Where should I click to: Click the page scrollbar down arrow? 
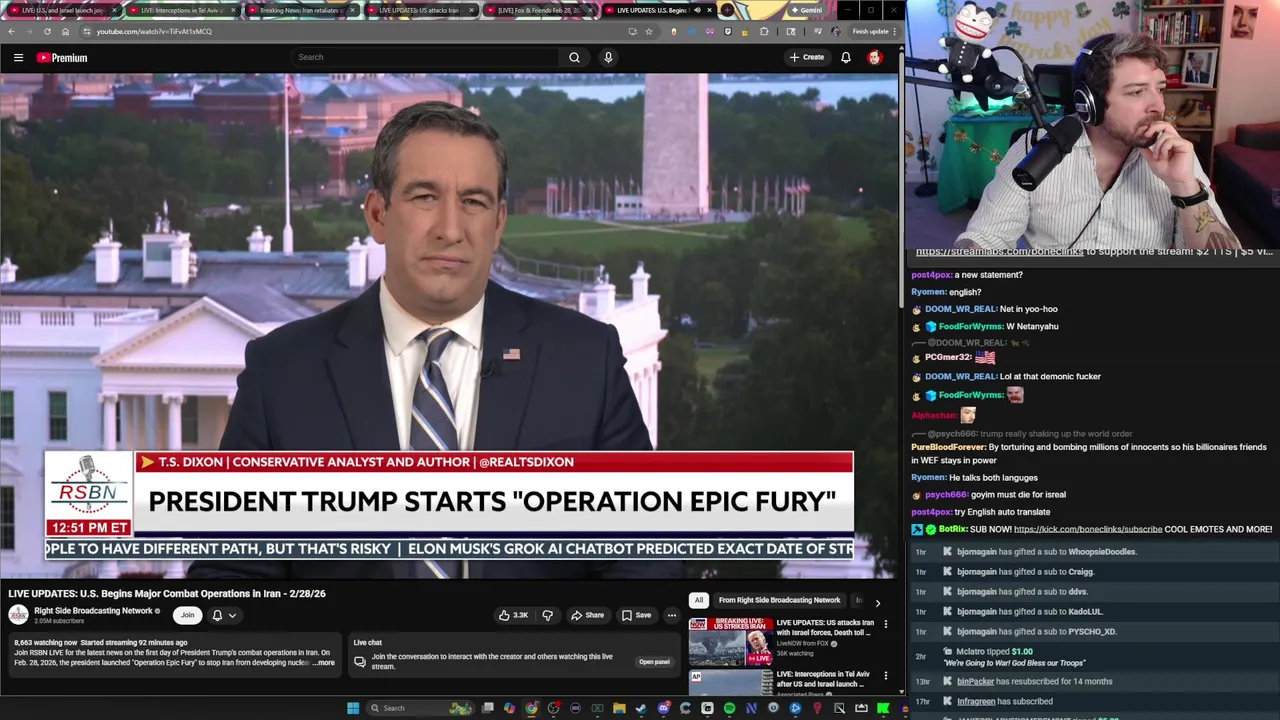pos(901,692)
